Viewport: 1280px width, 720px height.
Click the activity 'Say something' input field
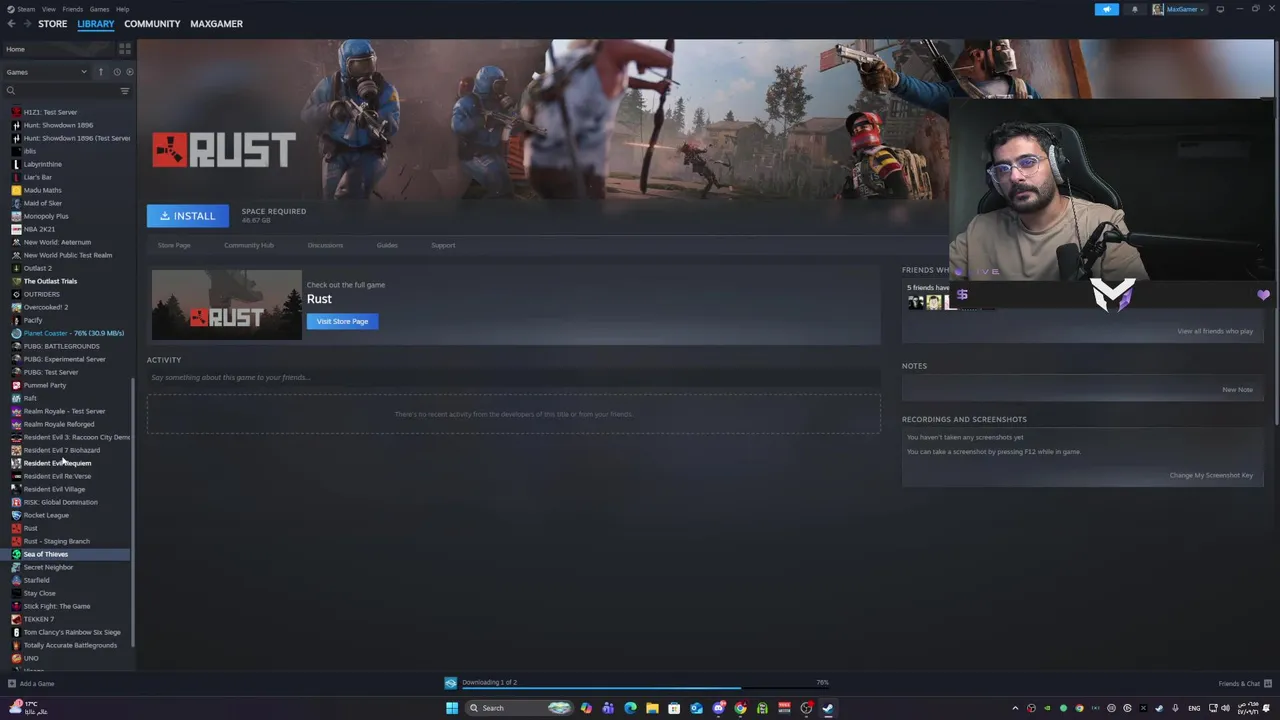[514, 377]
